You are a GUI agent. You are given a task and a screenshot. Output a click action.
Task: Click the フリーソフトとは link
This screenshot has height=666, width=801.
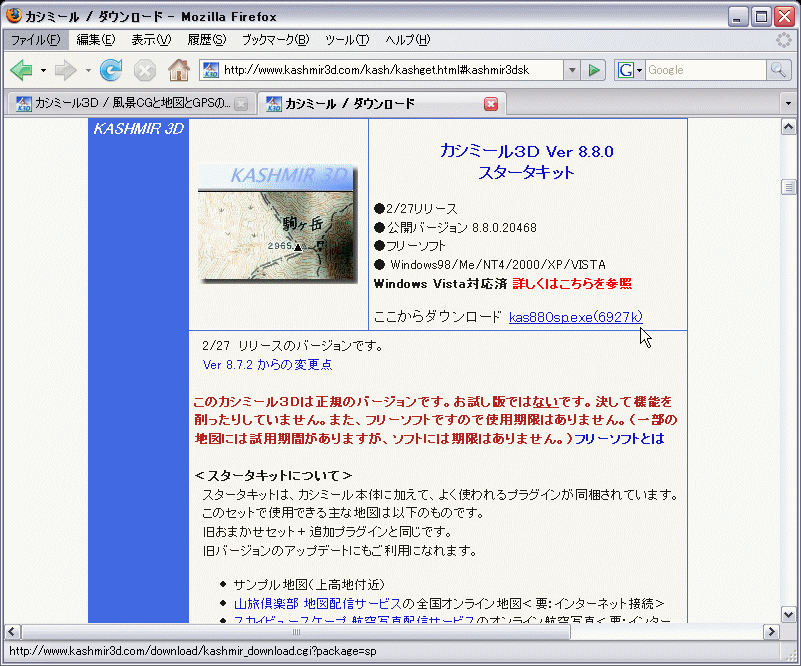coord(619,439)
